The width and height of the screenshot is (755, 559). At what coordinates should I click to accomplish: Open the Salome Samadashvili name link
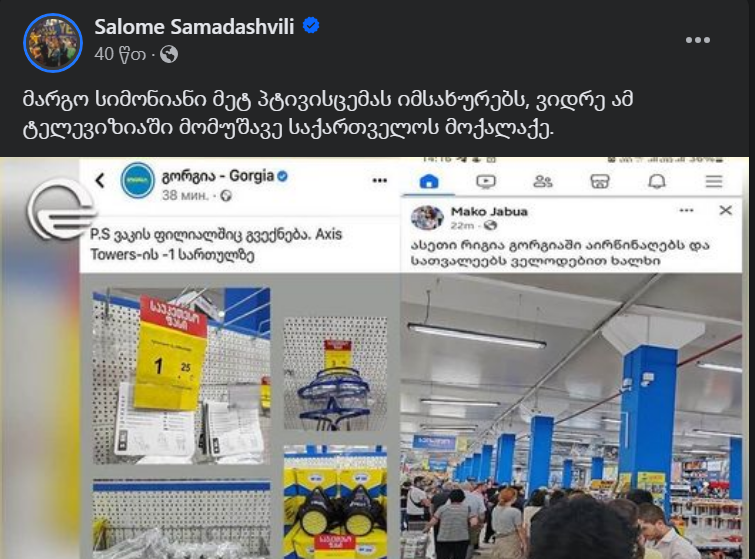click(194, 26)
